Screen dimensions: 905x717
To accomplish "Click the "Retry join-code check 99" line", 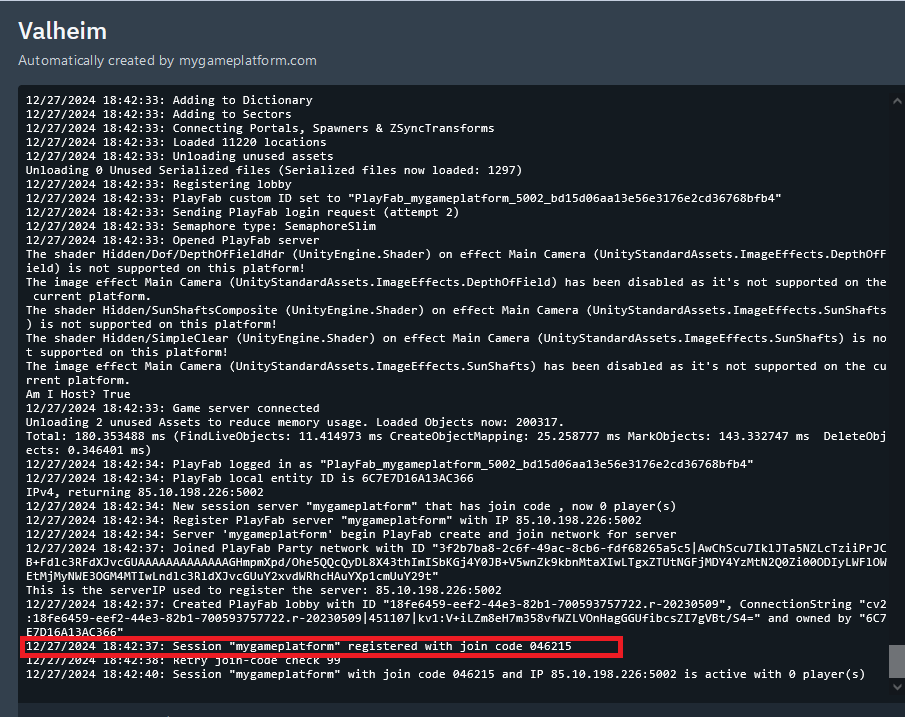I will [x=183, y=660].
